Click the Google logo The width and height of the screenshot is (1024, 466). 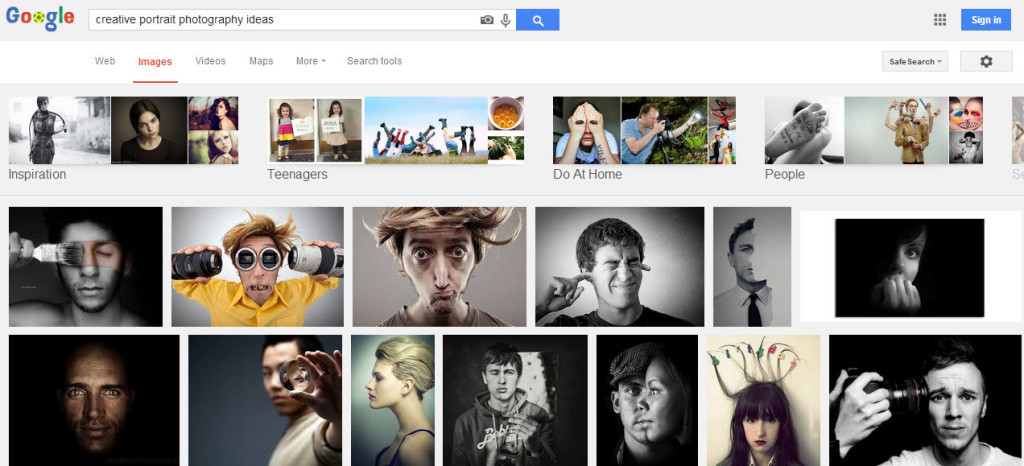(40, 19)
